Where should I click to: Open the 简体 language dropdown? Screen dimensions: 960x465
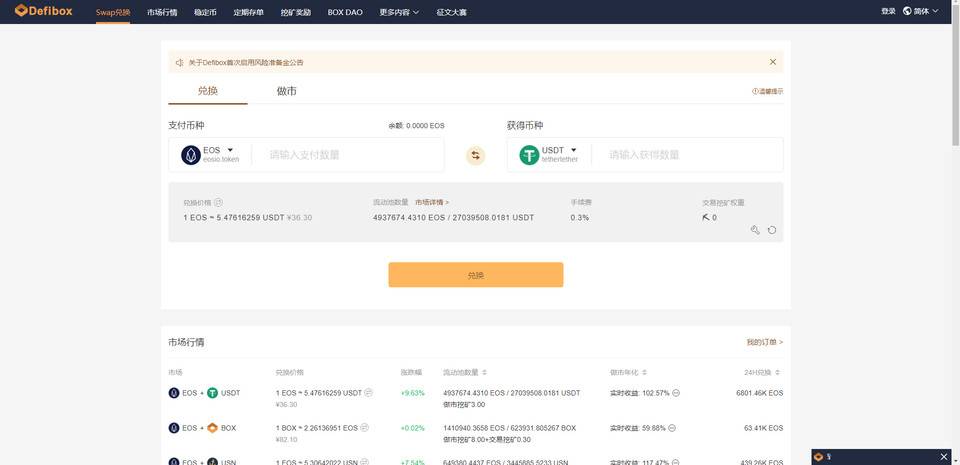(926, 11)
